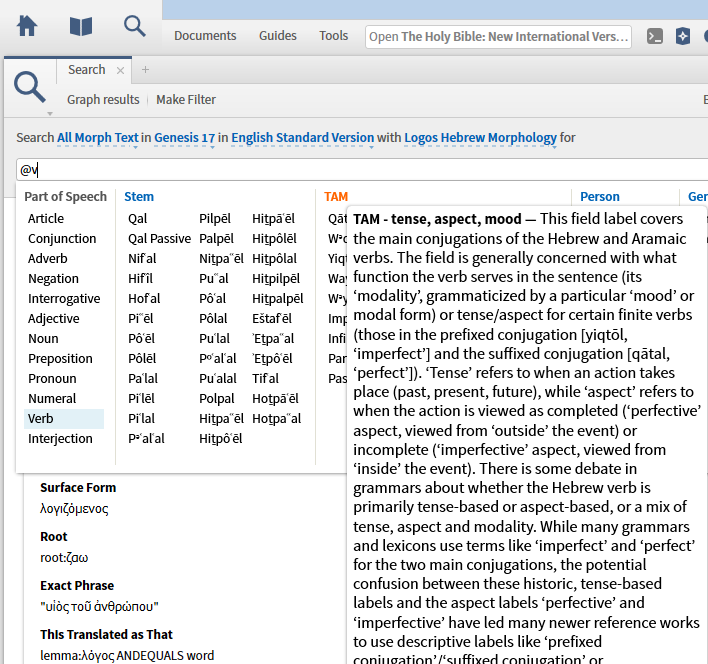Choose the Pilpēl stem

click(215, 218)
